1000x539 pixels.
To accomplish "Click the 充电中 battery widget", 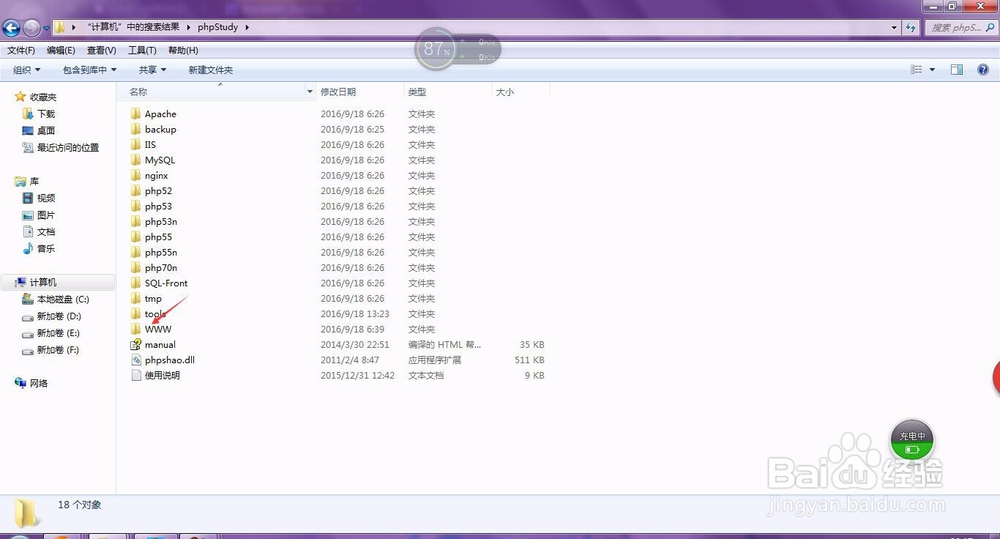I will [912, 441].
